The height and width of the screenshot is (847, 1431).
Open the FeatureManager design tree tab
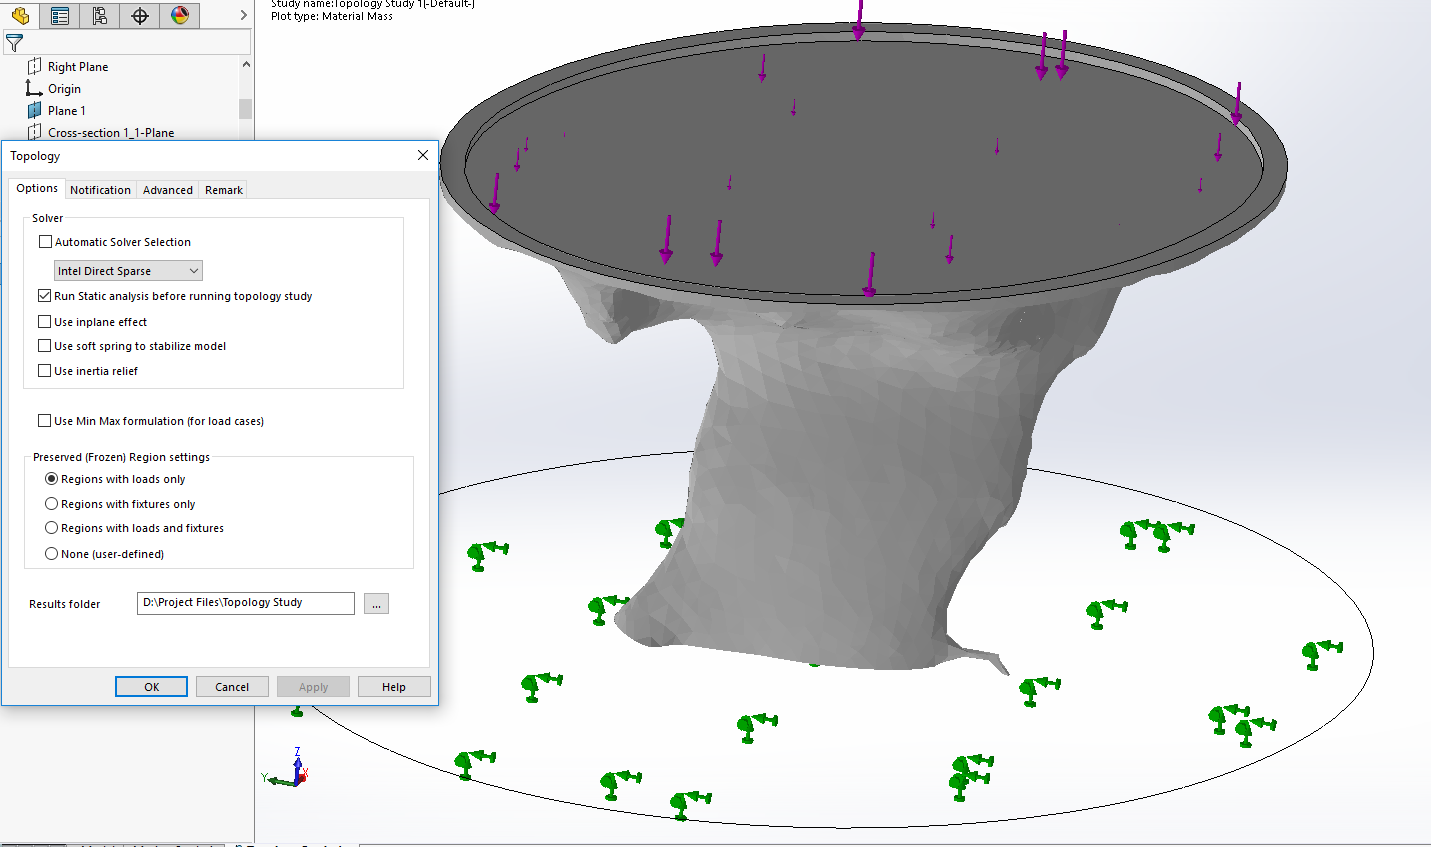coord(20,15)
